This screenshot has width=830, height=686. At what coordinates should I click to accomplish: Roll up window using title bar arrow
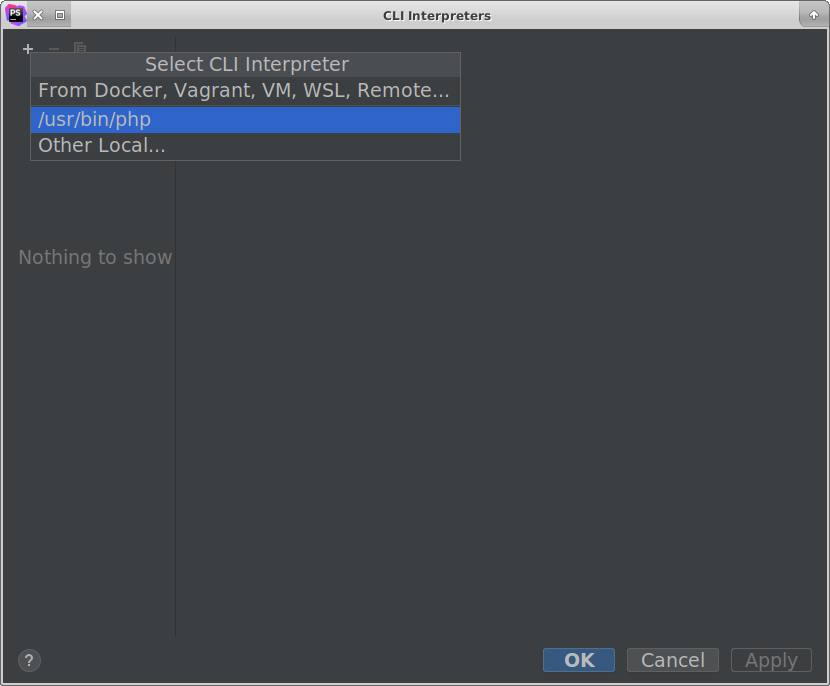pos(814,15)
